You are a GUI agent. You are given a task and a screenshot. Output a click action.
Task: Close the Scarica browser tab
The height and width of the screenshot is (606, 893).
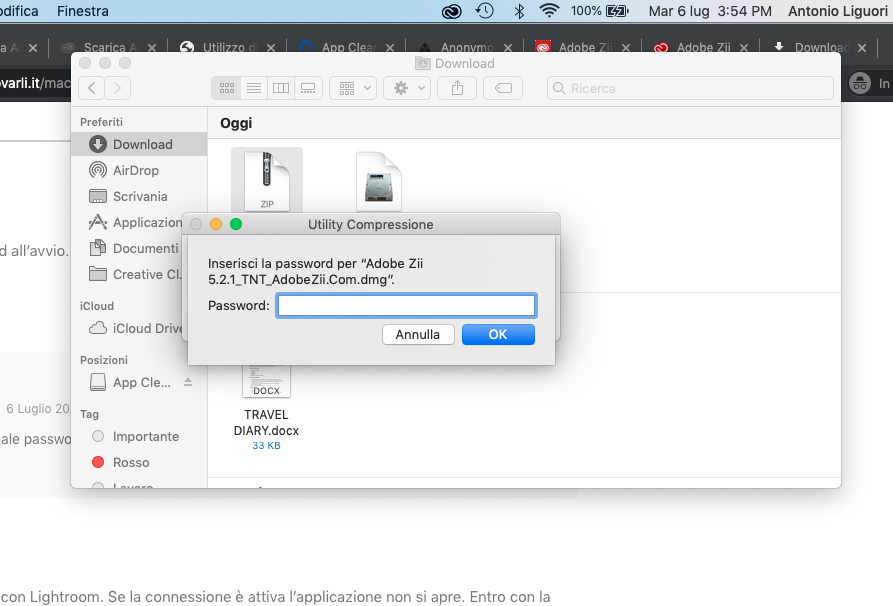coord(152,48)
